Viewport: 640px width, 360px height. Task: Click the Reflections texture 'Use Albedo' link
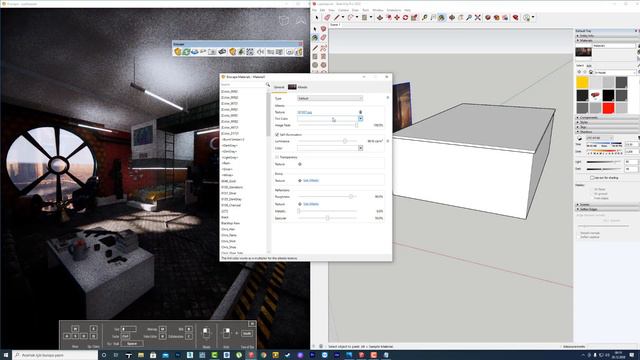(311, 204)
